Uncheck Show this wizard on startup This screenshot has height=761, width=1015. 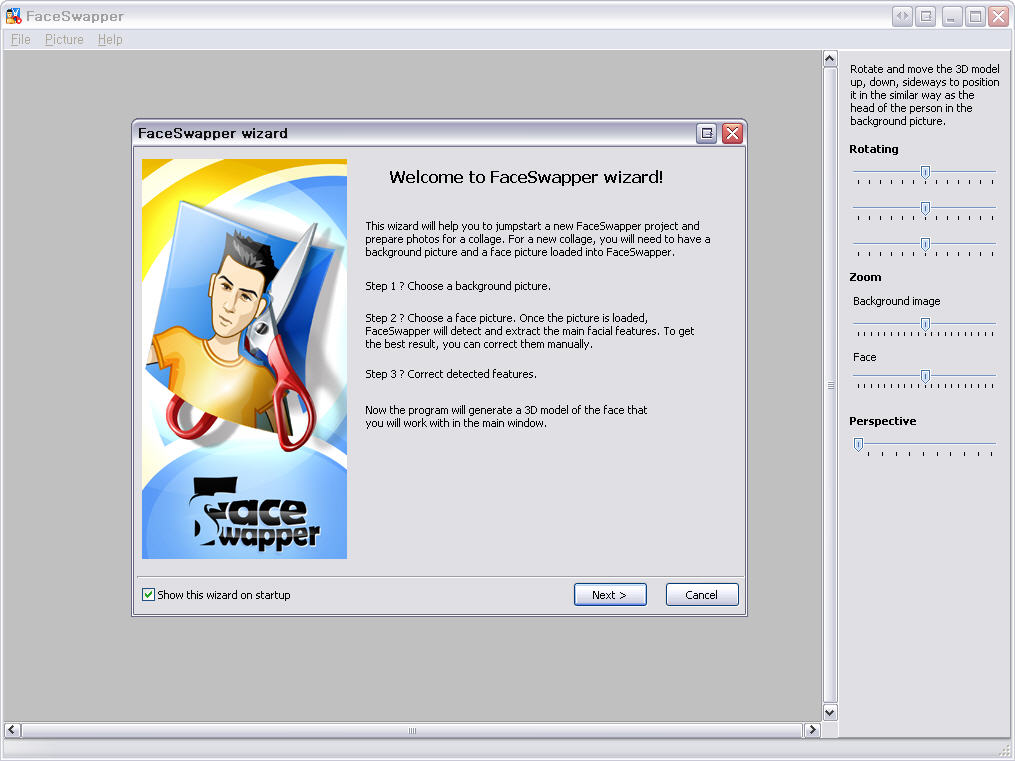[x=148, y=595]
